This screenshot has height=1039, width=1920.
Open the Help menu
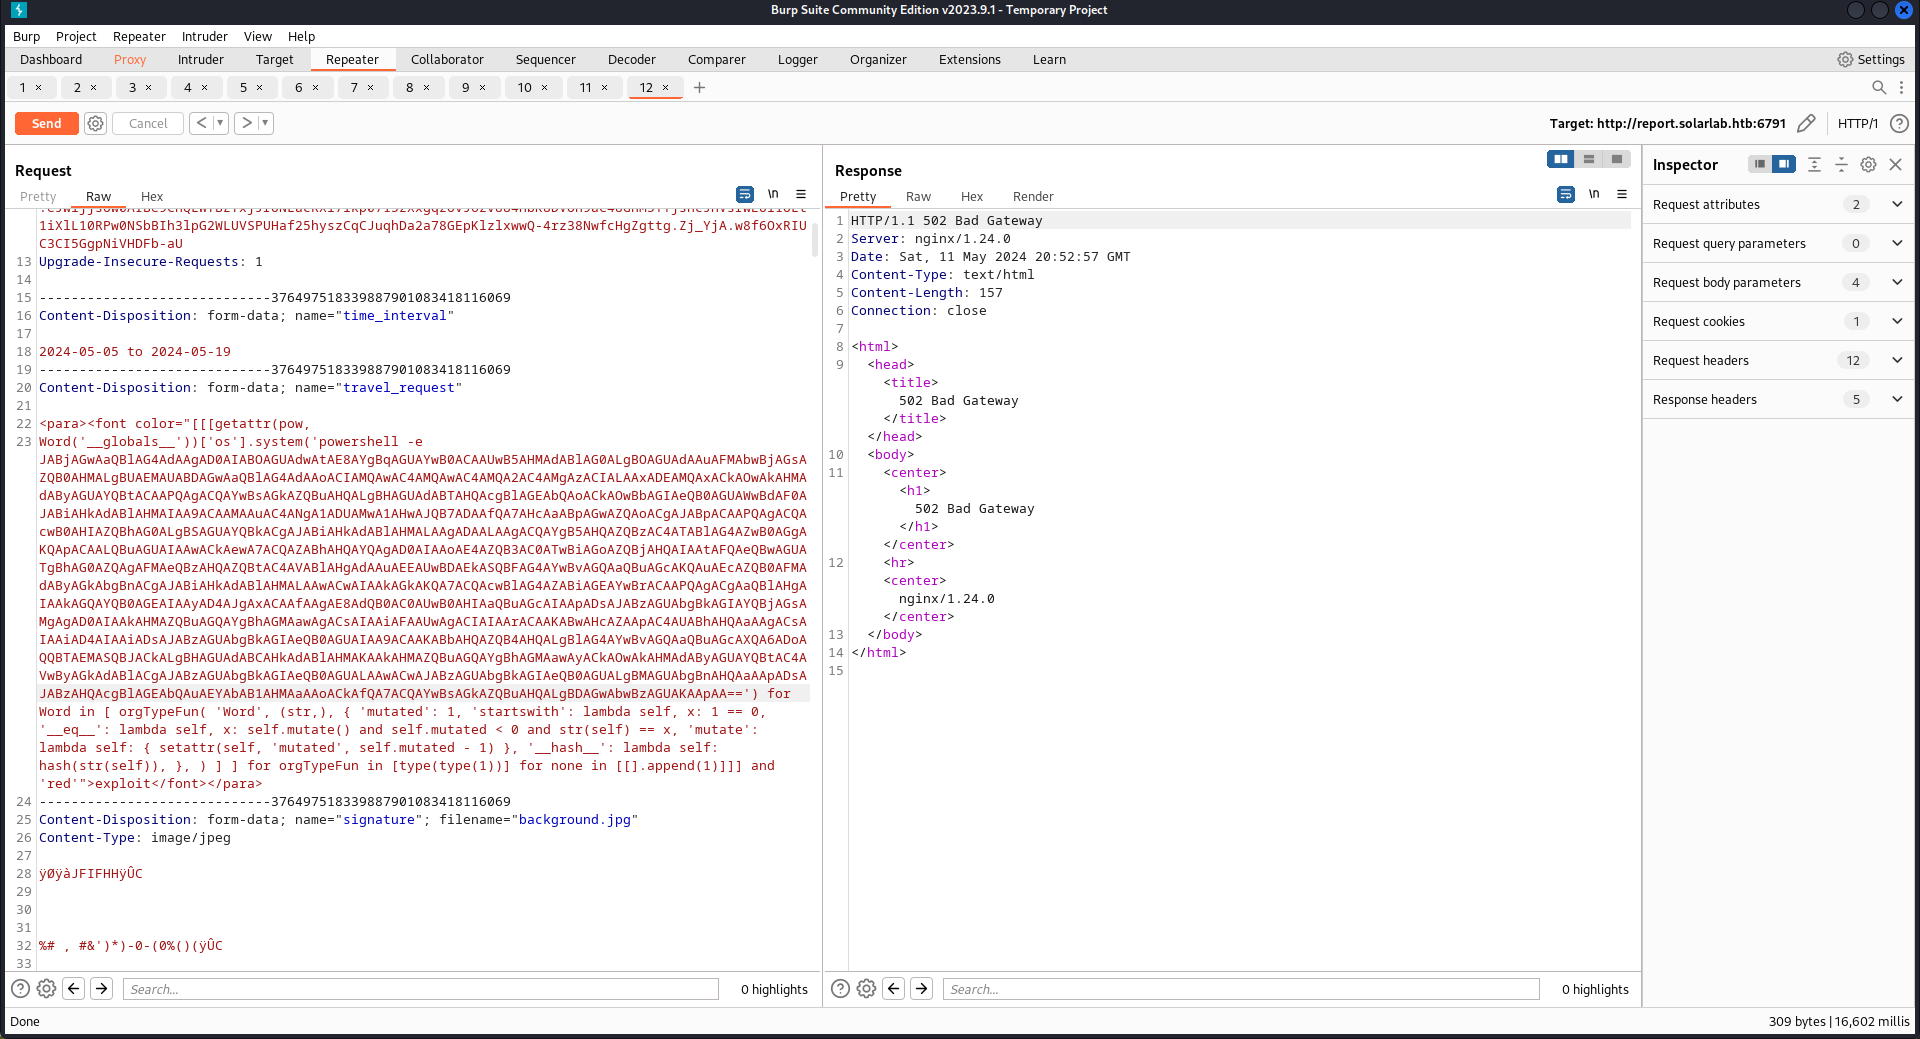coord(301,36)
